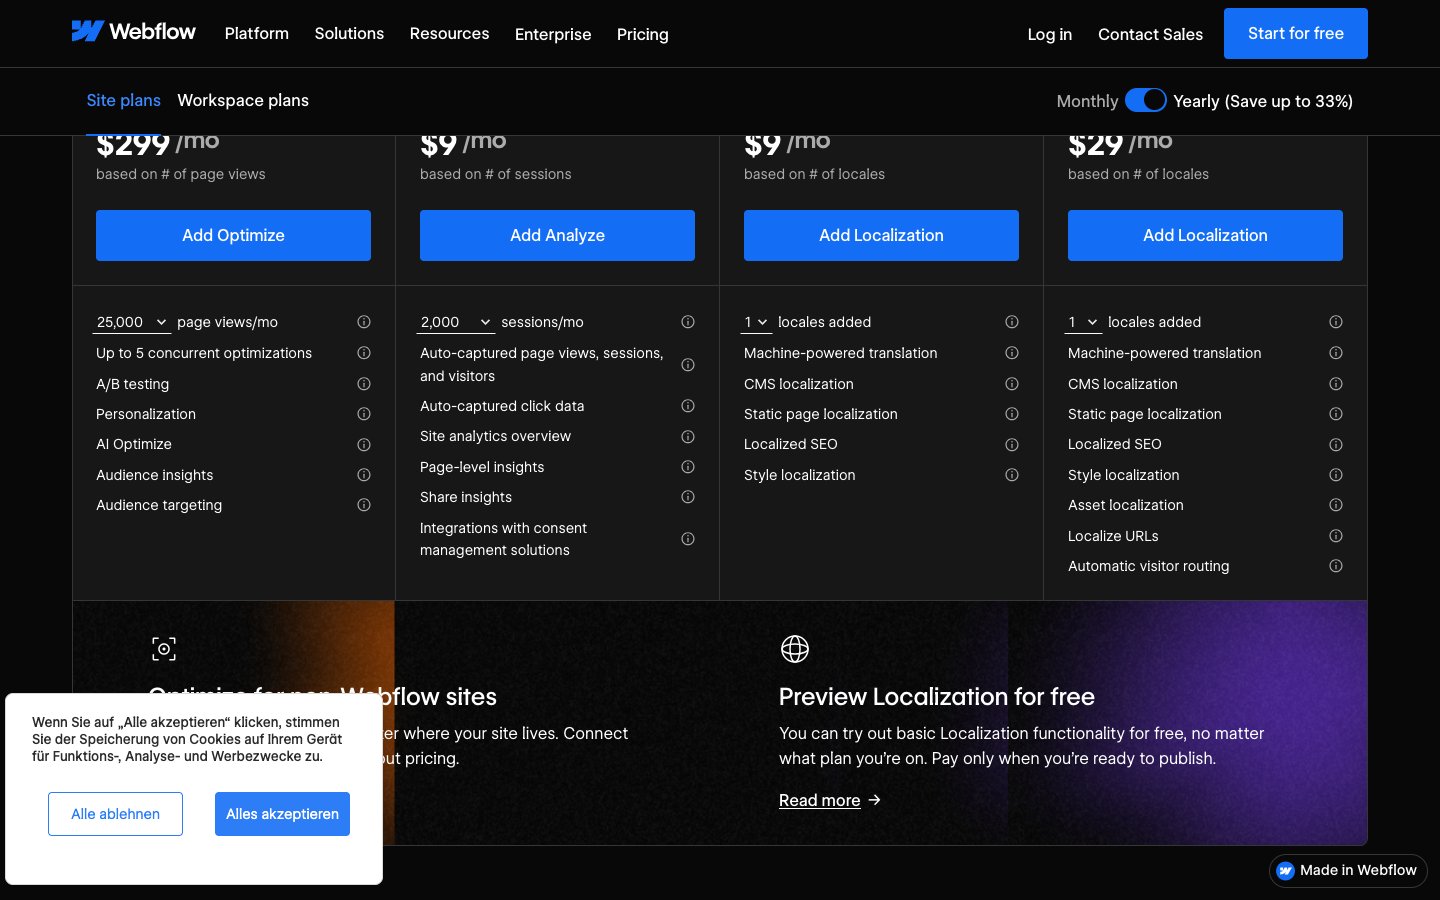This screenshot has height=900, width=1440.
Task: Open the 25,000 page views dropdown
Action: pyautogui.click(x=132, y=322)
